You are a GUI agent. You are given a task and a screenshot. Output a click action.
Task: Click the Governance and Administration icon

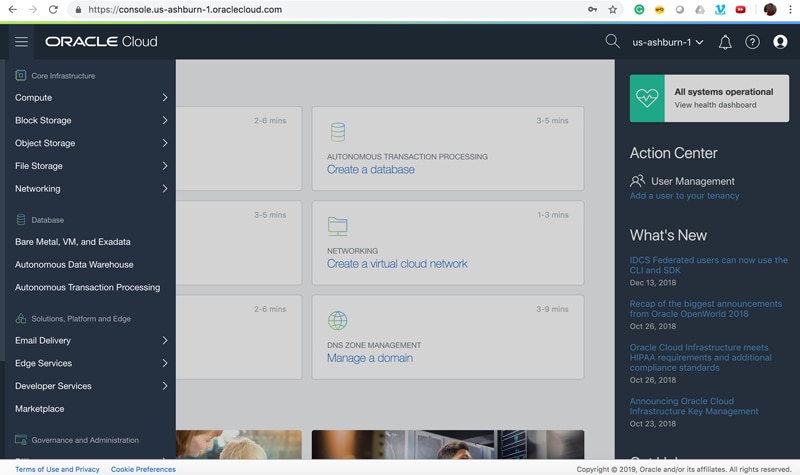pyautogui.click(x=20, y=440)
